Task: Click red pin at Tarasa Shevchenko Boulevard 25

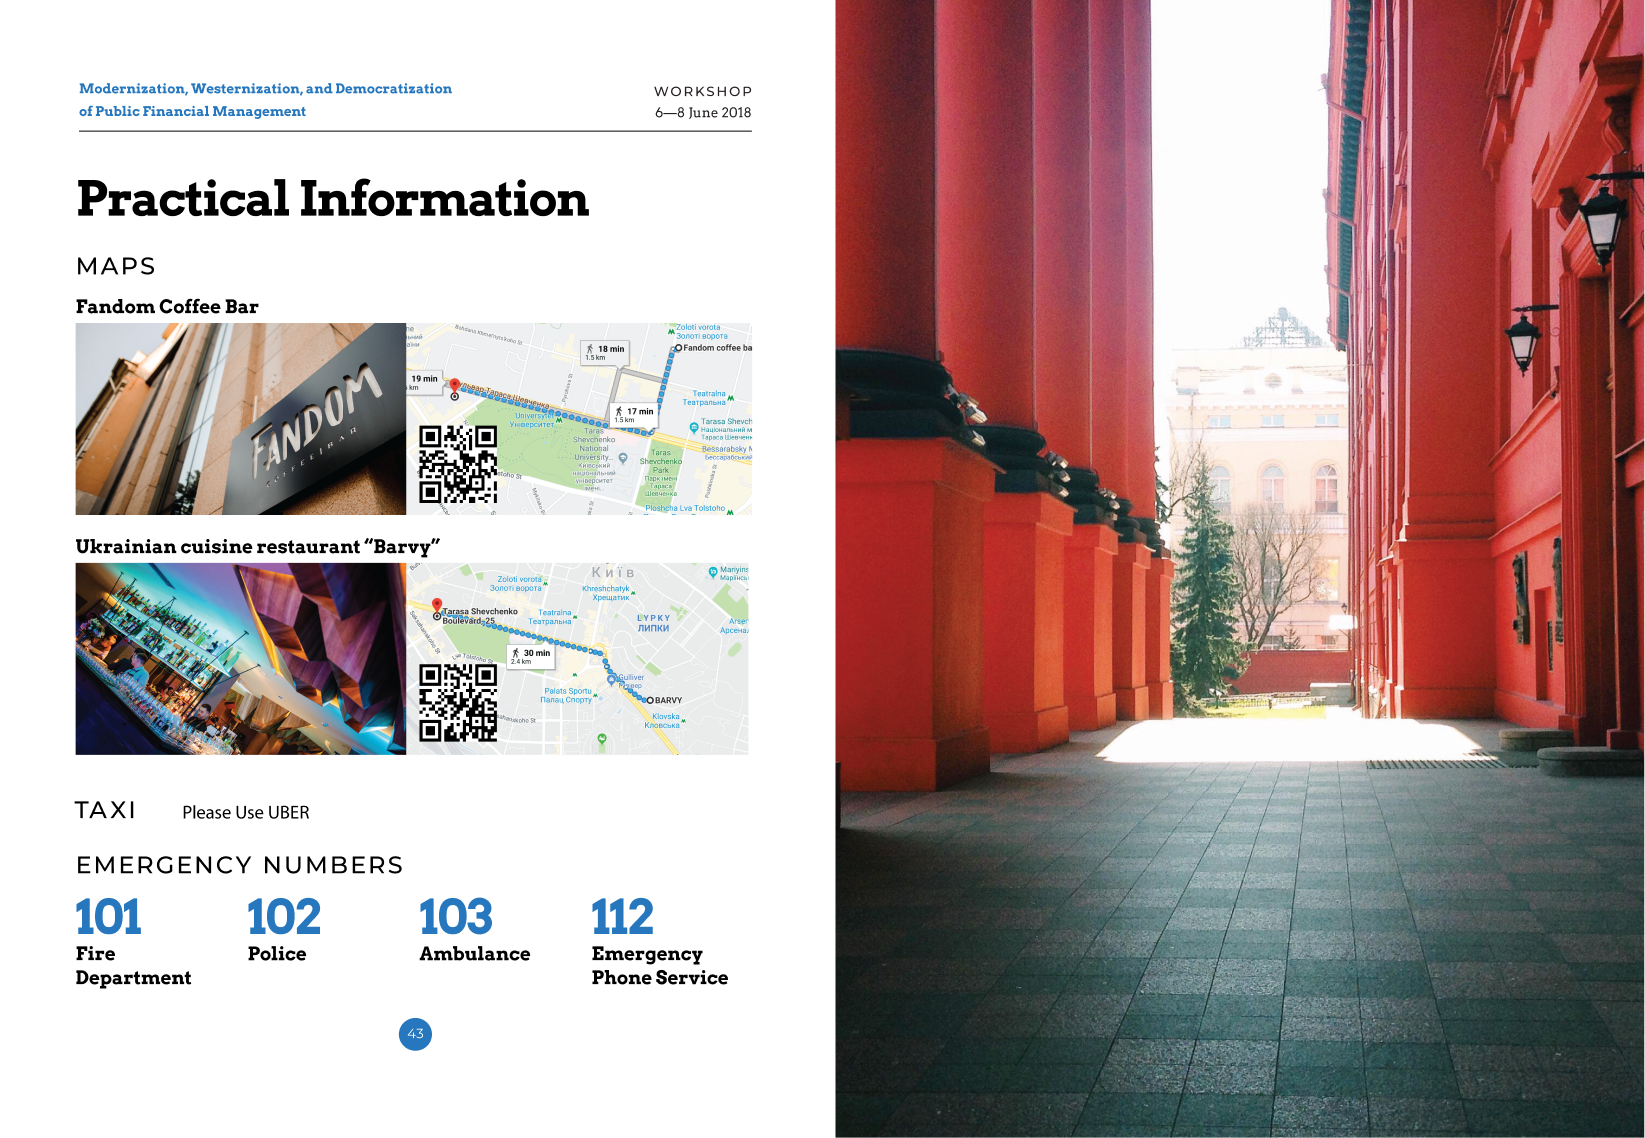Action: click(x=437, y=605)
